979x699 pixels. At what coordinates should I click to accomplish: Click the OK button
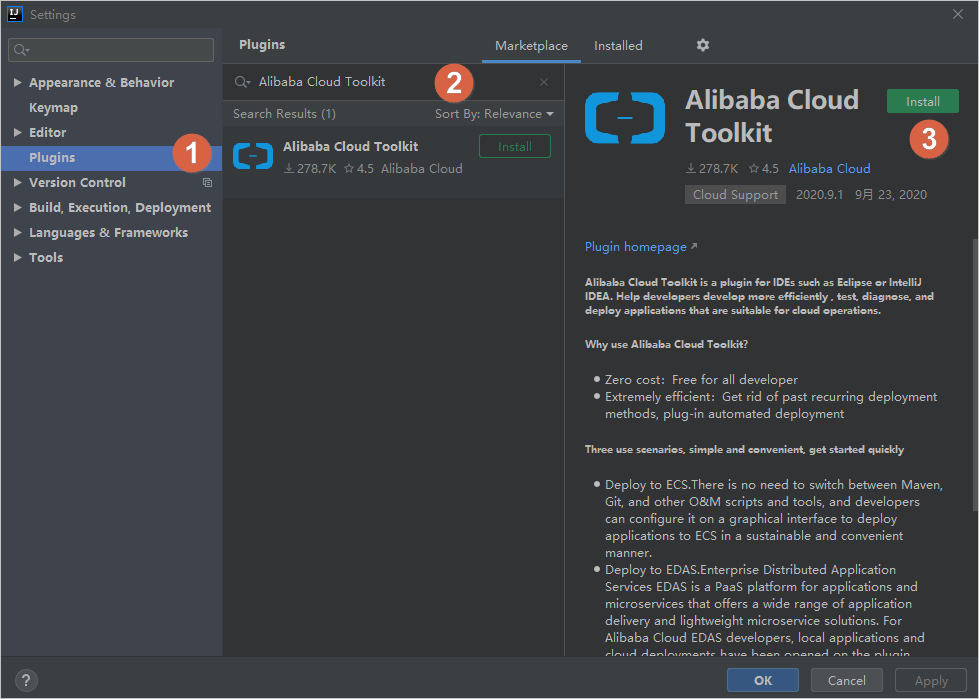pyautogui.click(x=762, y=680)
